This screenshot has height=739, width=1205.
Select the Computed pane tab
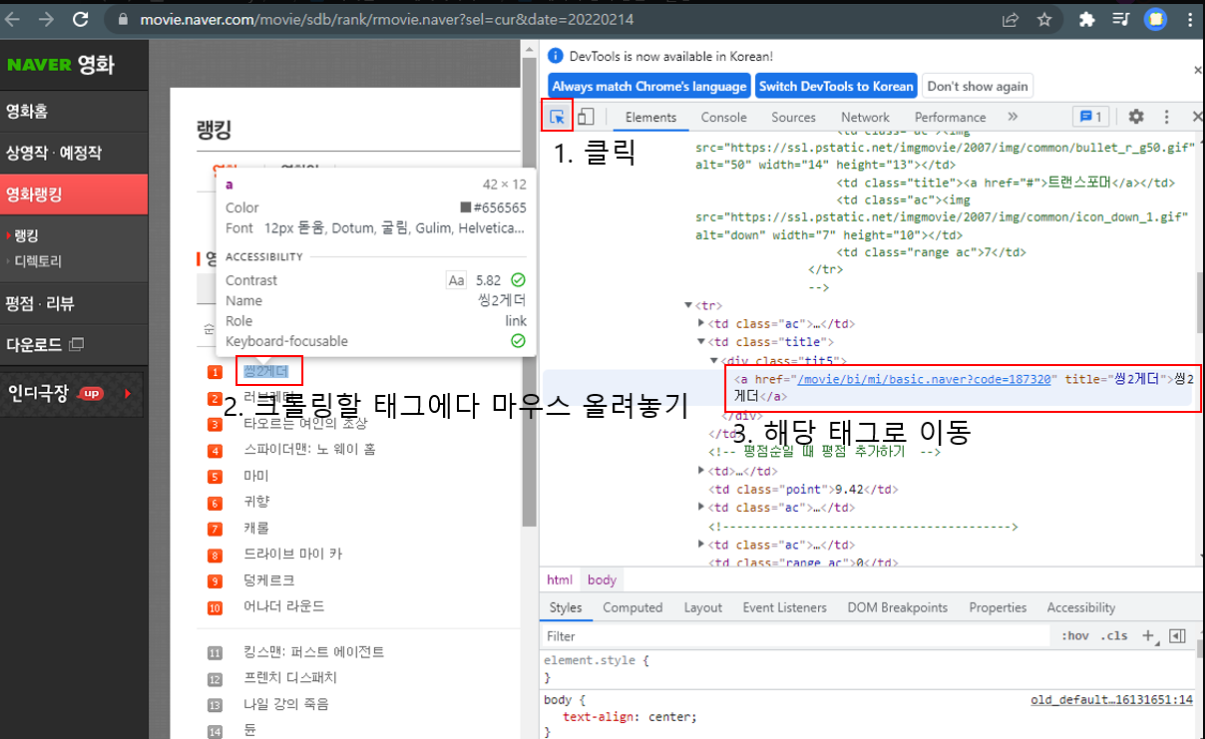click(x=632, y=607)
